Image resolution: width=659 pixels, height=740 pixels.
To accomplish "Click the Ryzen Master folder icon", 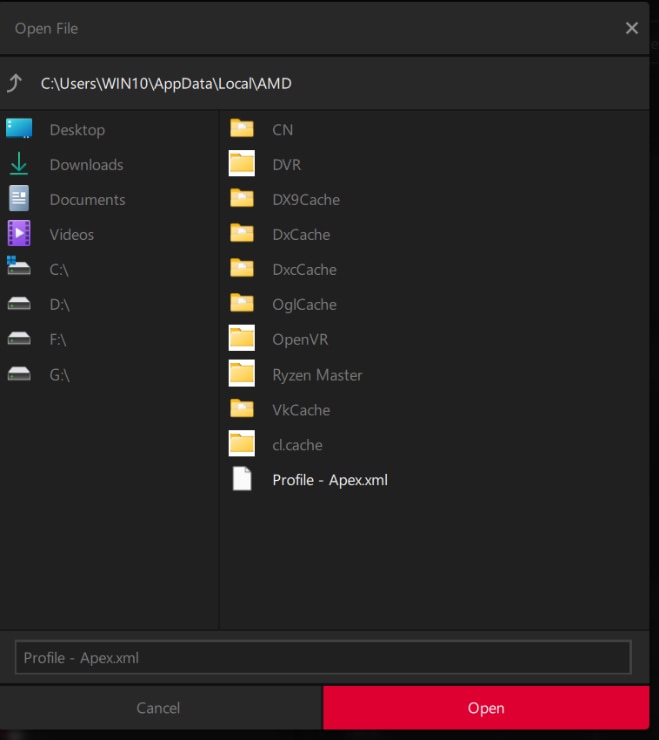I will pyautogui.click(x=242, y=373).
